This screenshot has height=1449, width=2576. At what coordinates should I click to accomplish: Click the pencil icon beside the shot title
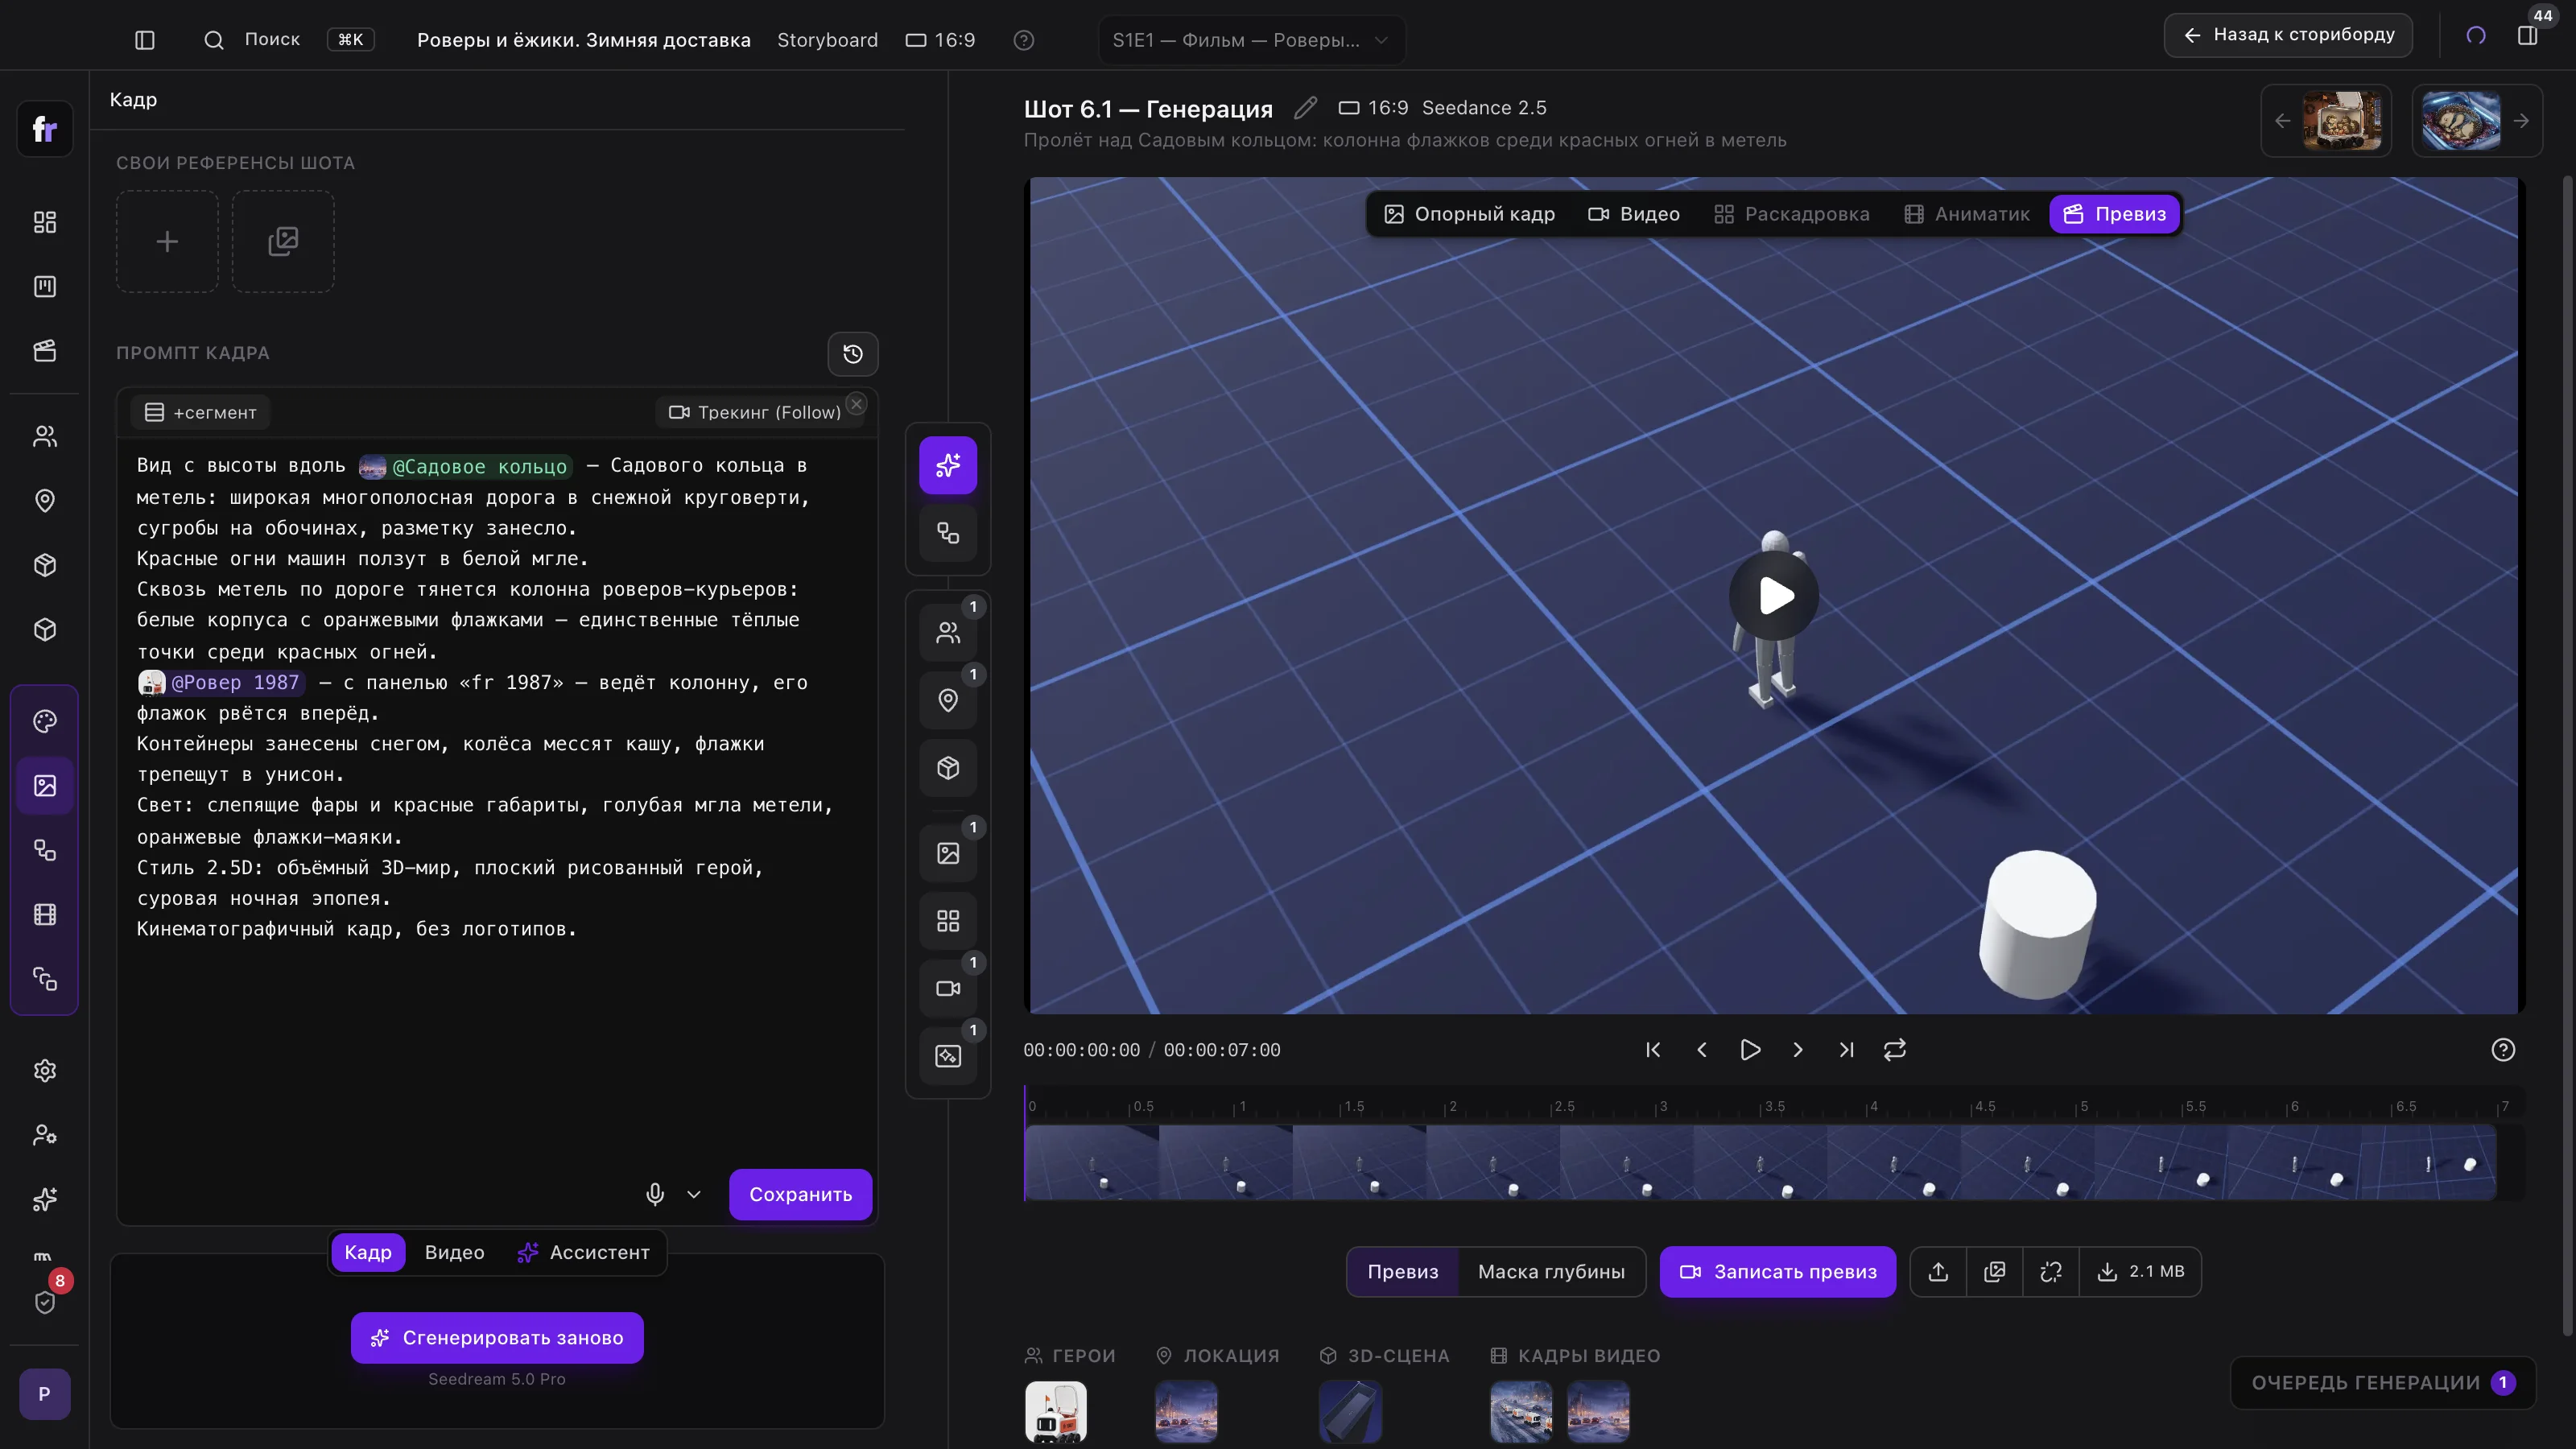[x=1305, y=108]
